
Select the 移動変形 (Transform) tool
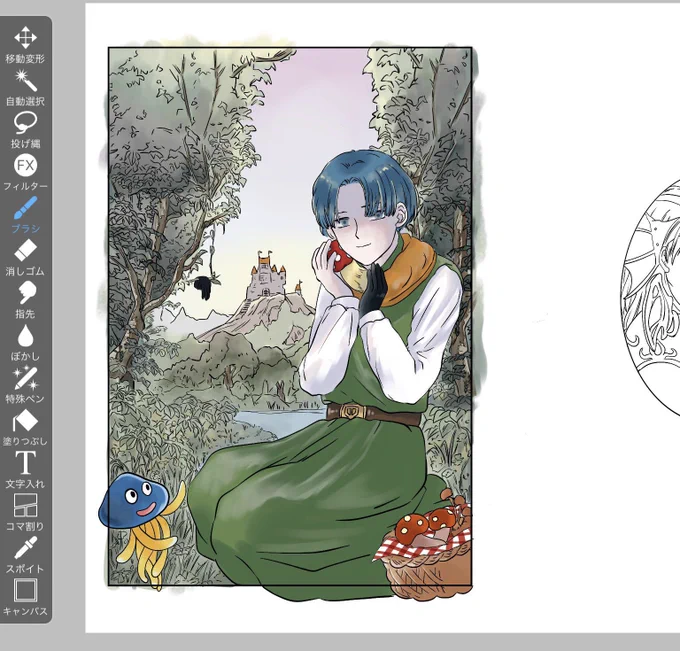tap(25, 45)
